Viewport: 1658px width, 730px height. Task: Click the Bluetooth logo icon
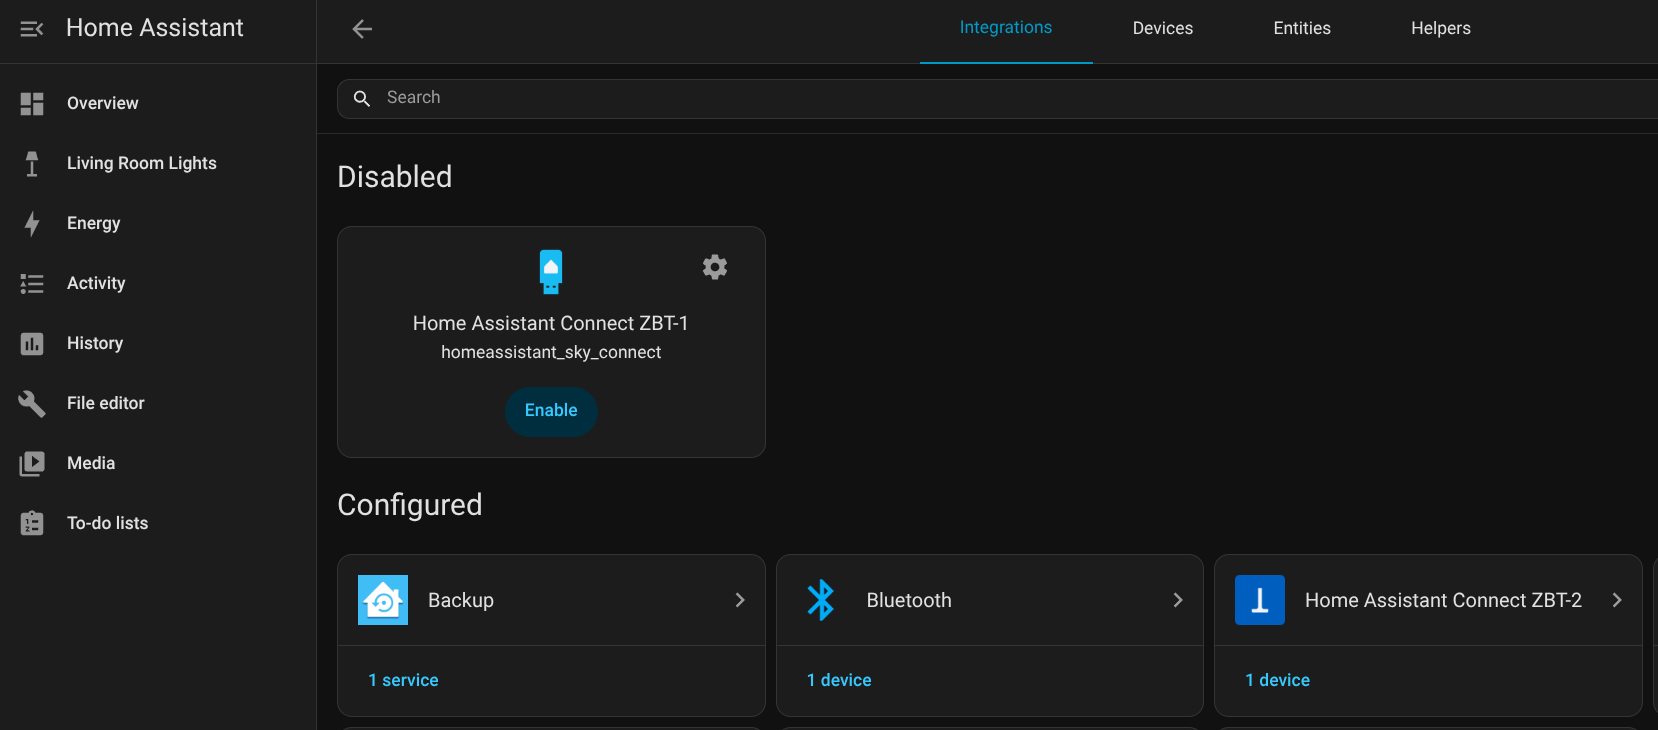pos(821,600)
